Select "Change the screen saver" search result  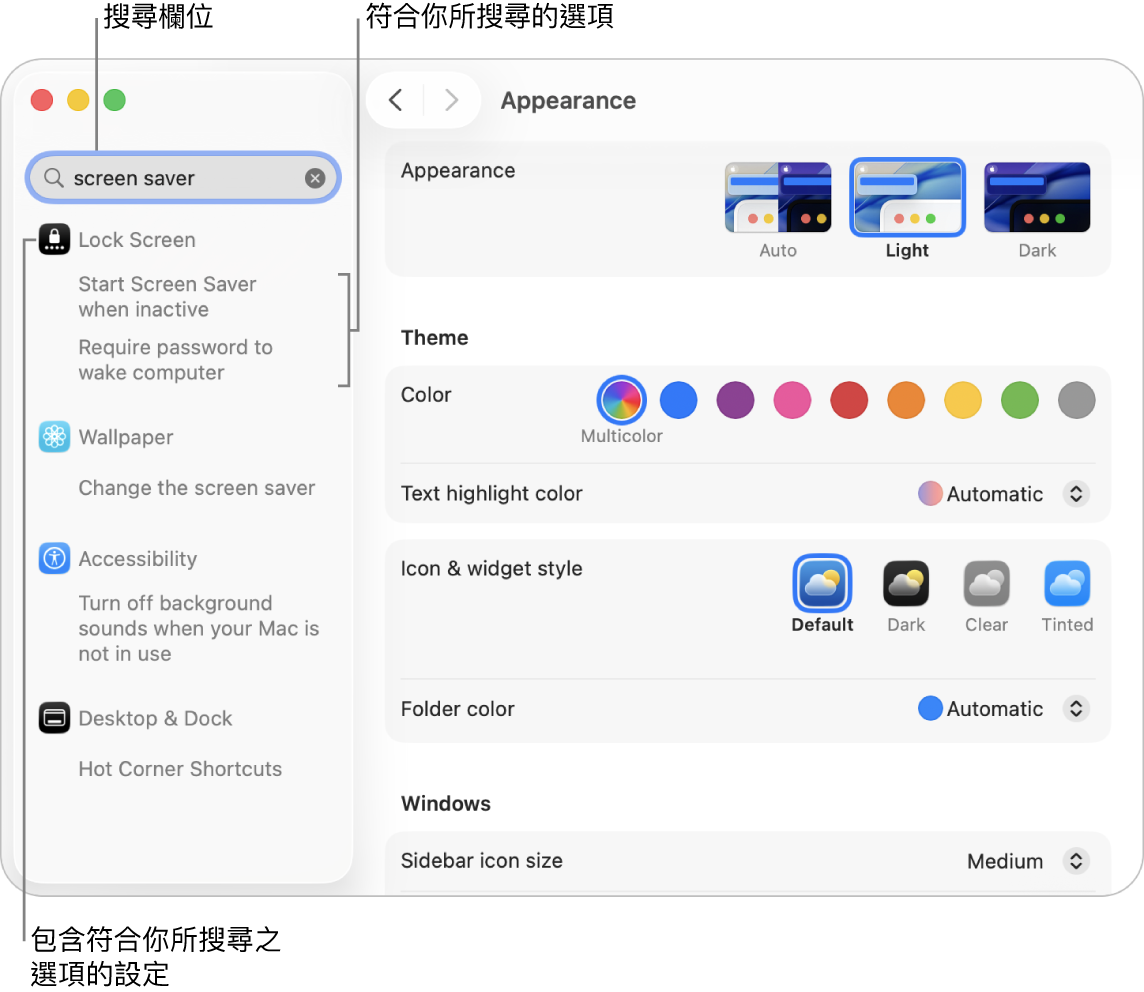click(x=197, y=488)
